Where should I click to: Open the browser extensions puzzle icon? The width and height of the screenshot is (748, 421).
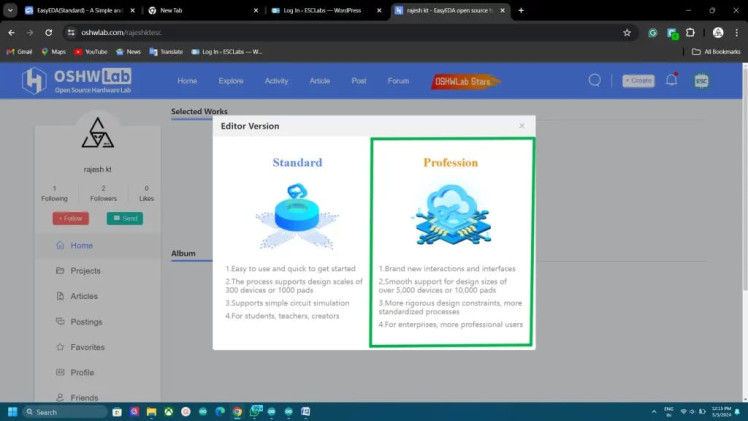pos(690,32)
